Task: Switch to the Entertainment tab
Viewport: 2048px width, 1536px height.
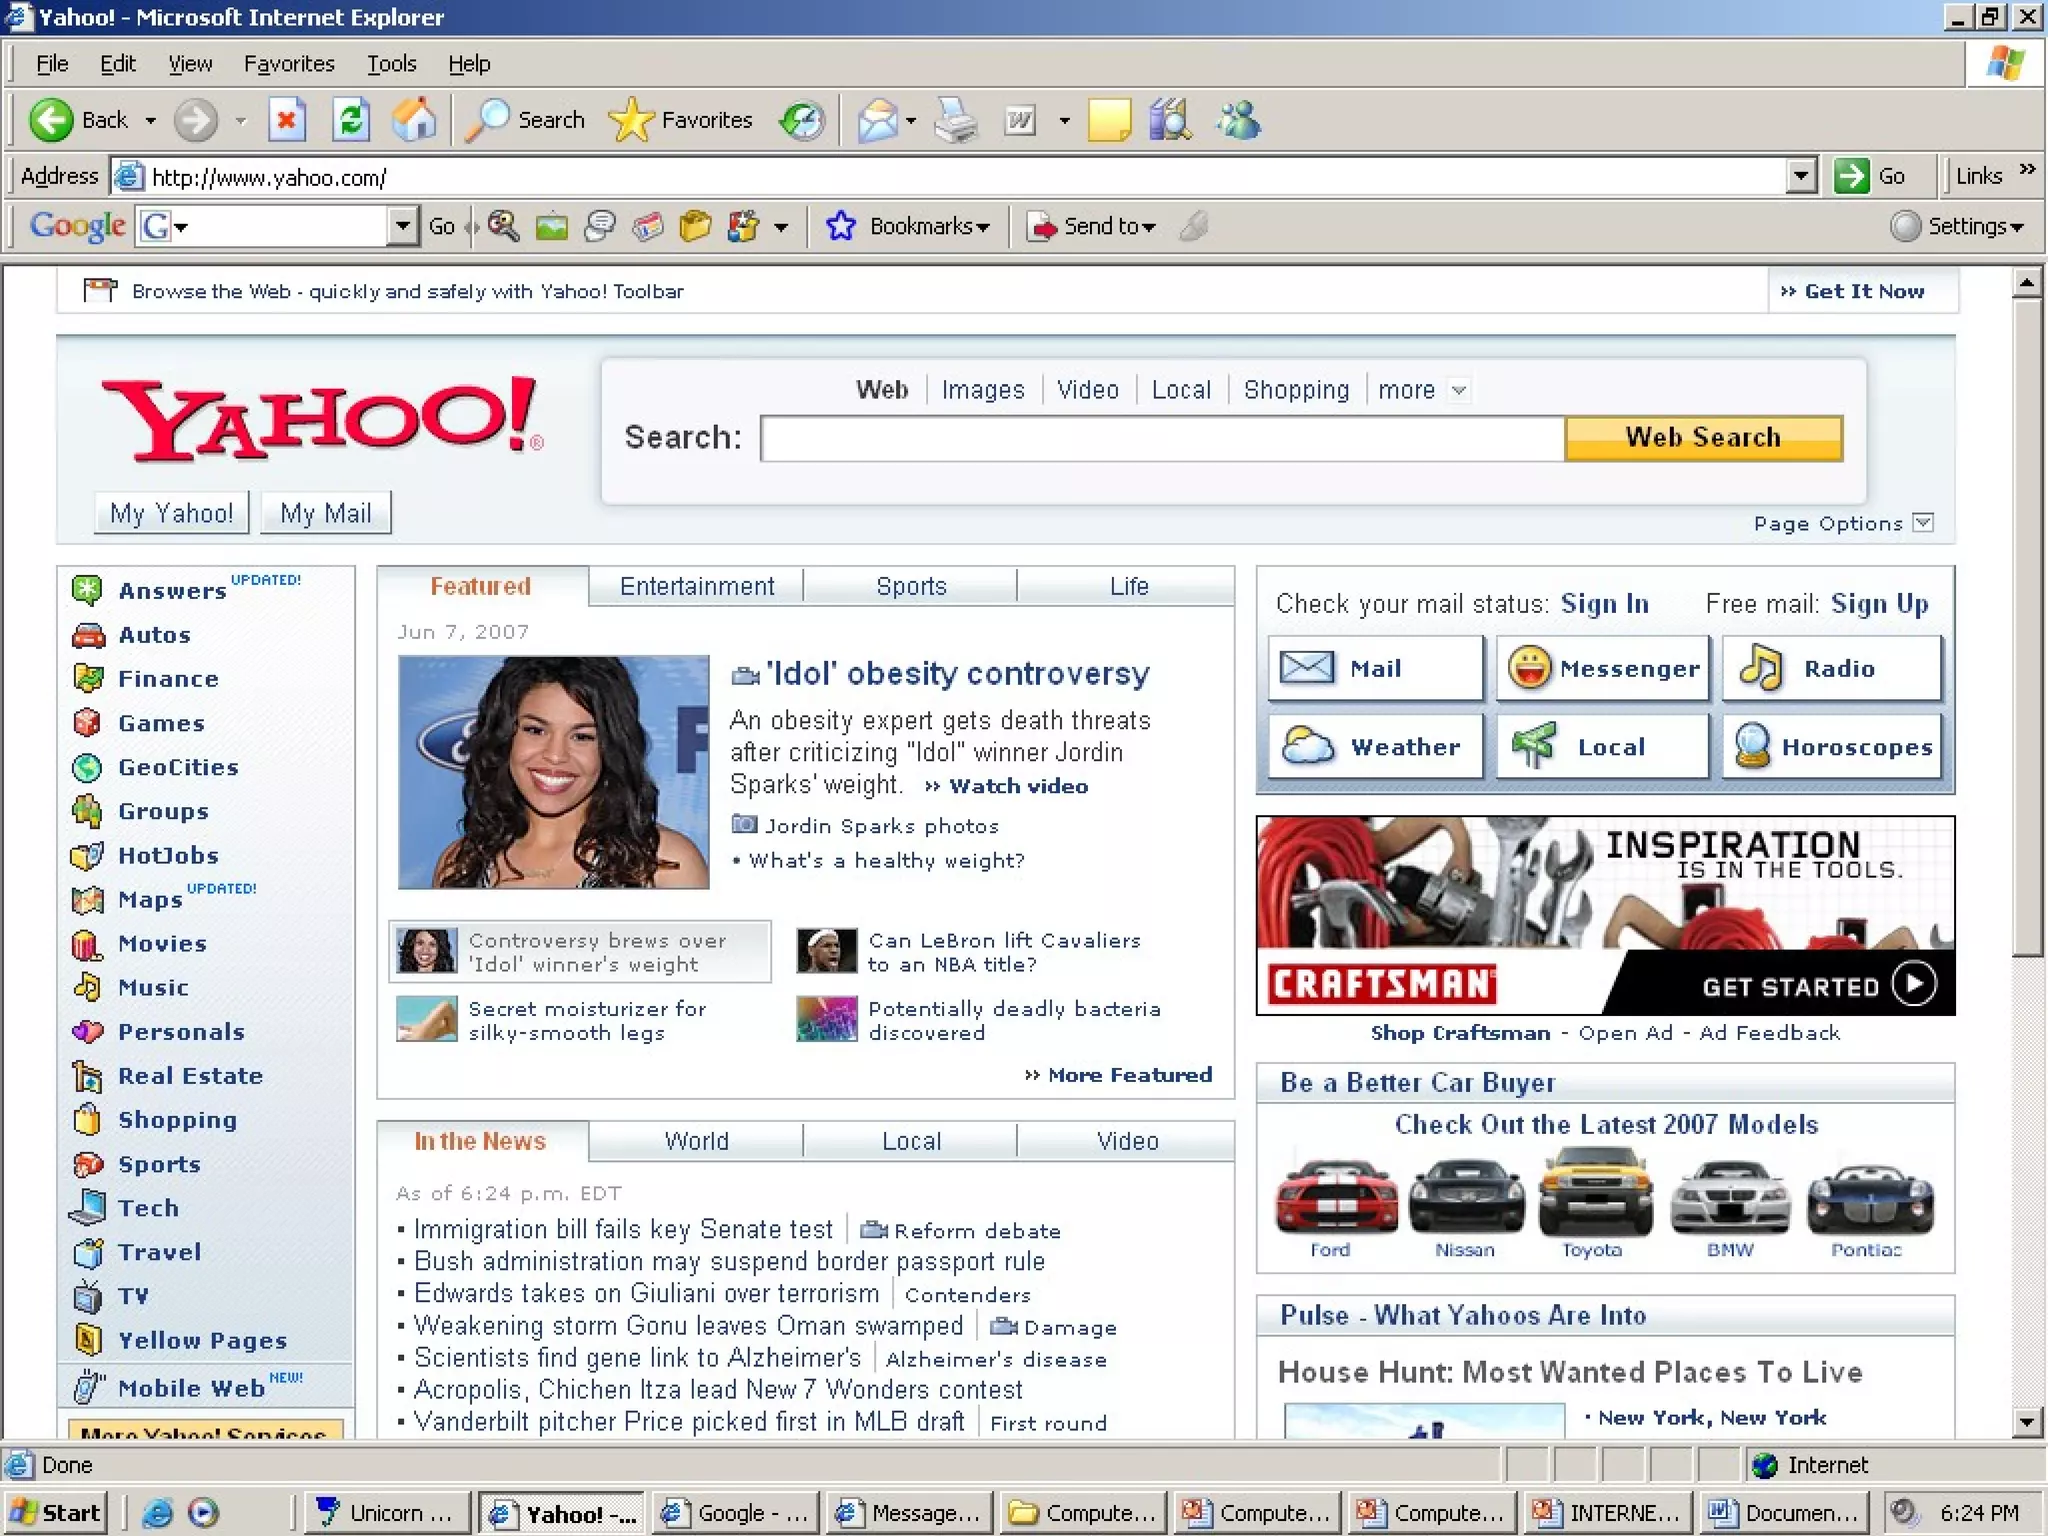Action: pyautogui.click(x=696, y=586)
